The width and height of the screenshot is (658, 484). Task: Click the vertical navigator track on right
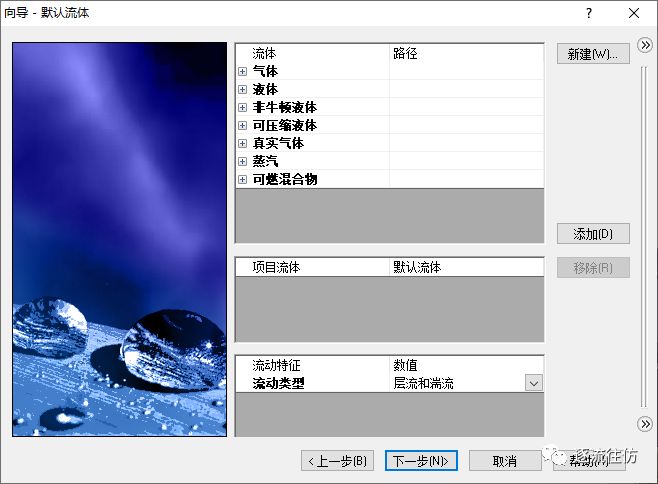644,236
